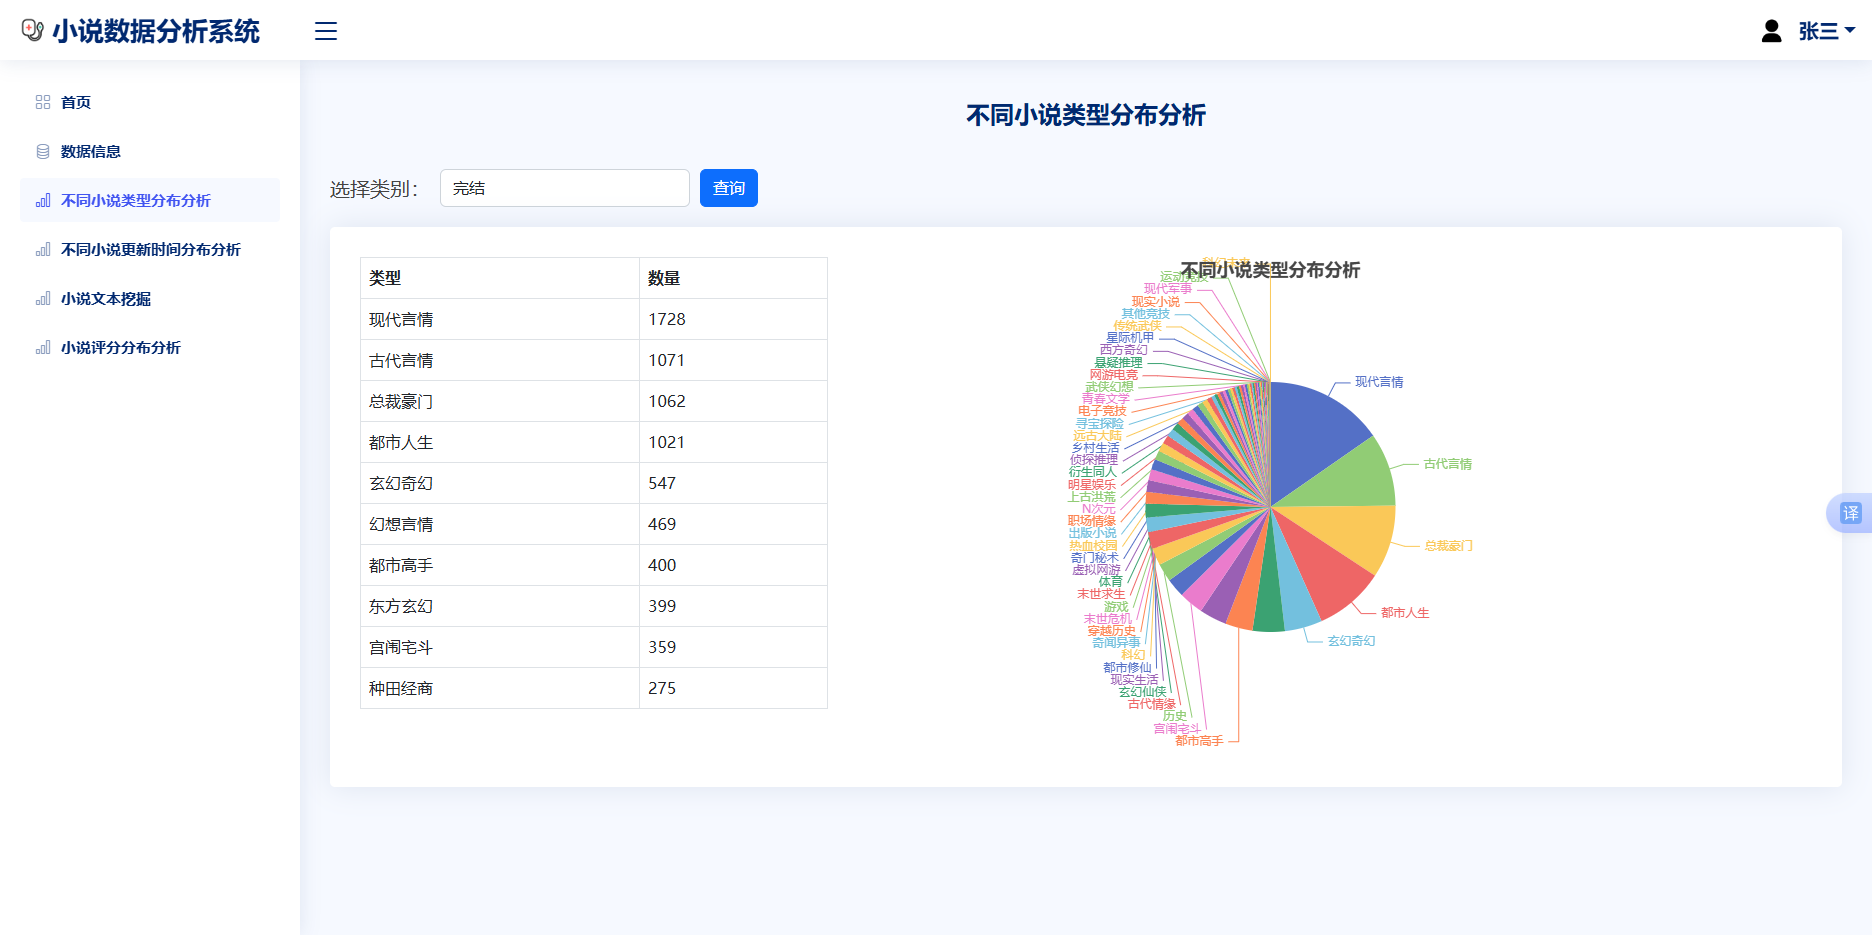Open 小说文本挖掘 page
The height and width of the screenshot is (935, 1872).
click(x=150, y=298)
